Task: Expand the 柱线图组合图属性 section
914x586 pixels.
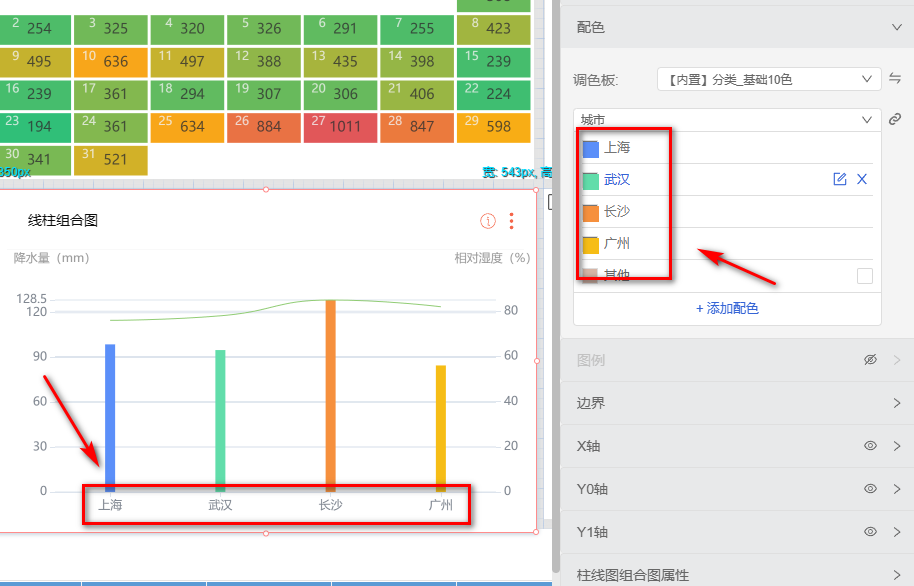Action: point(896,575)
